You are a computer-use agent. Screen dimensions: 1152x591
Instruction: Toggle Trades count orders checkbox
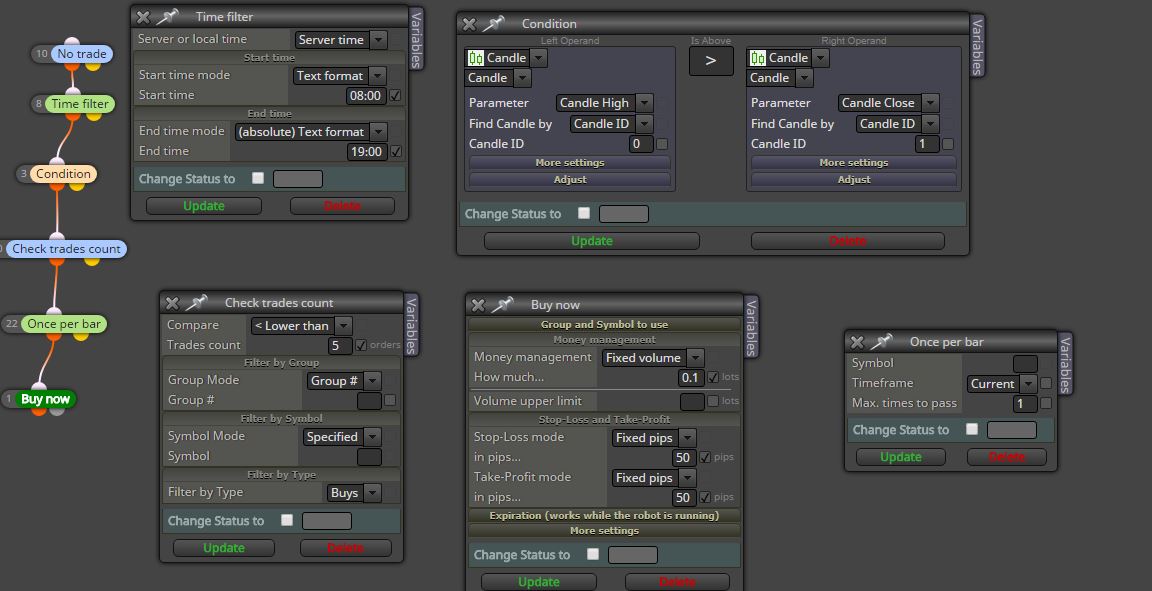(x=361, y=345)
